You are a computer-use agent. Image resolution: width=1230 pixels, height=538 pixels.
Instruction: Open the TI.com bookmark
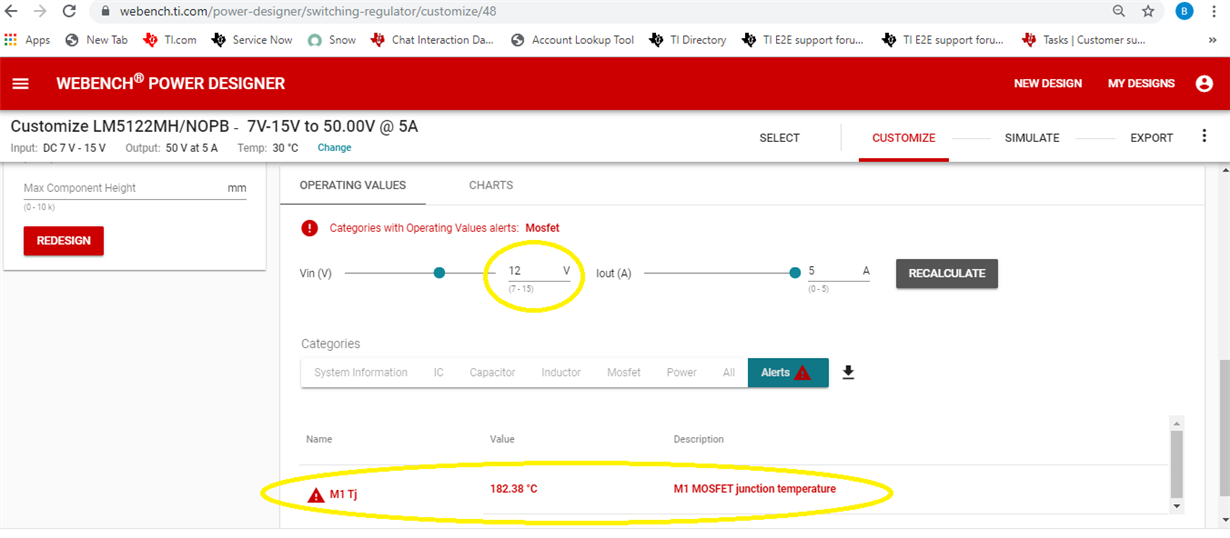click(170, 40)
